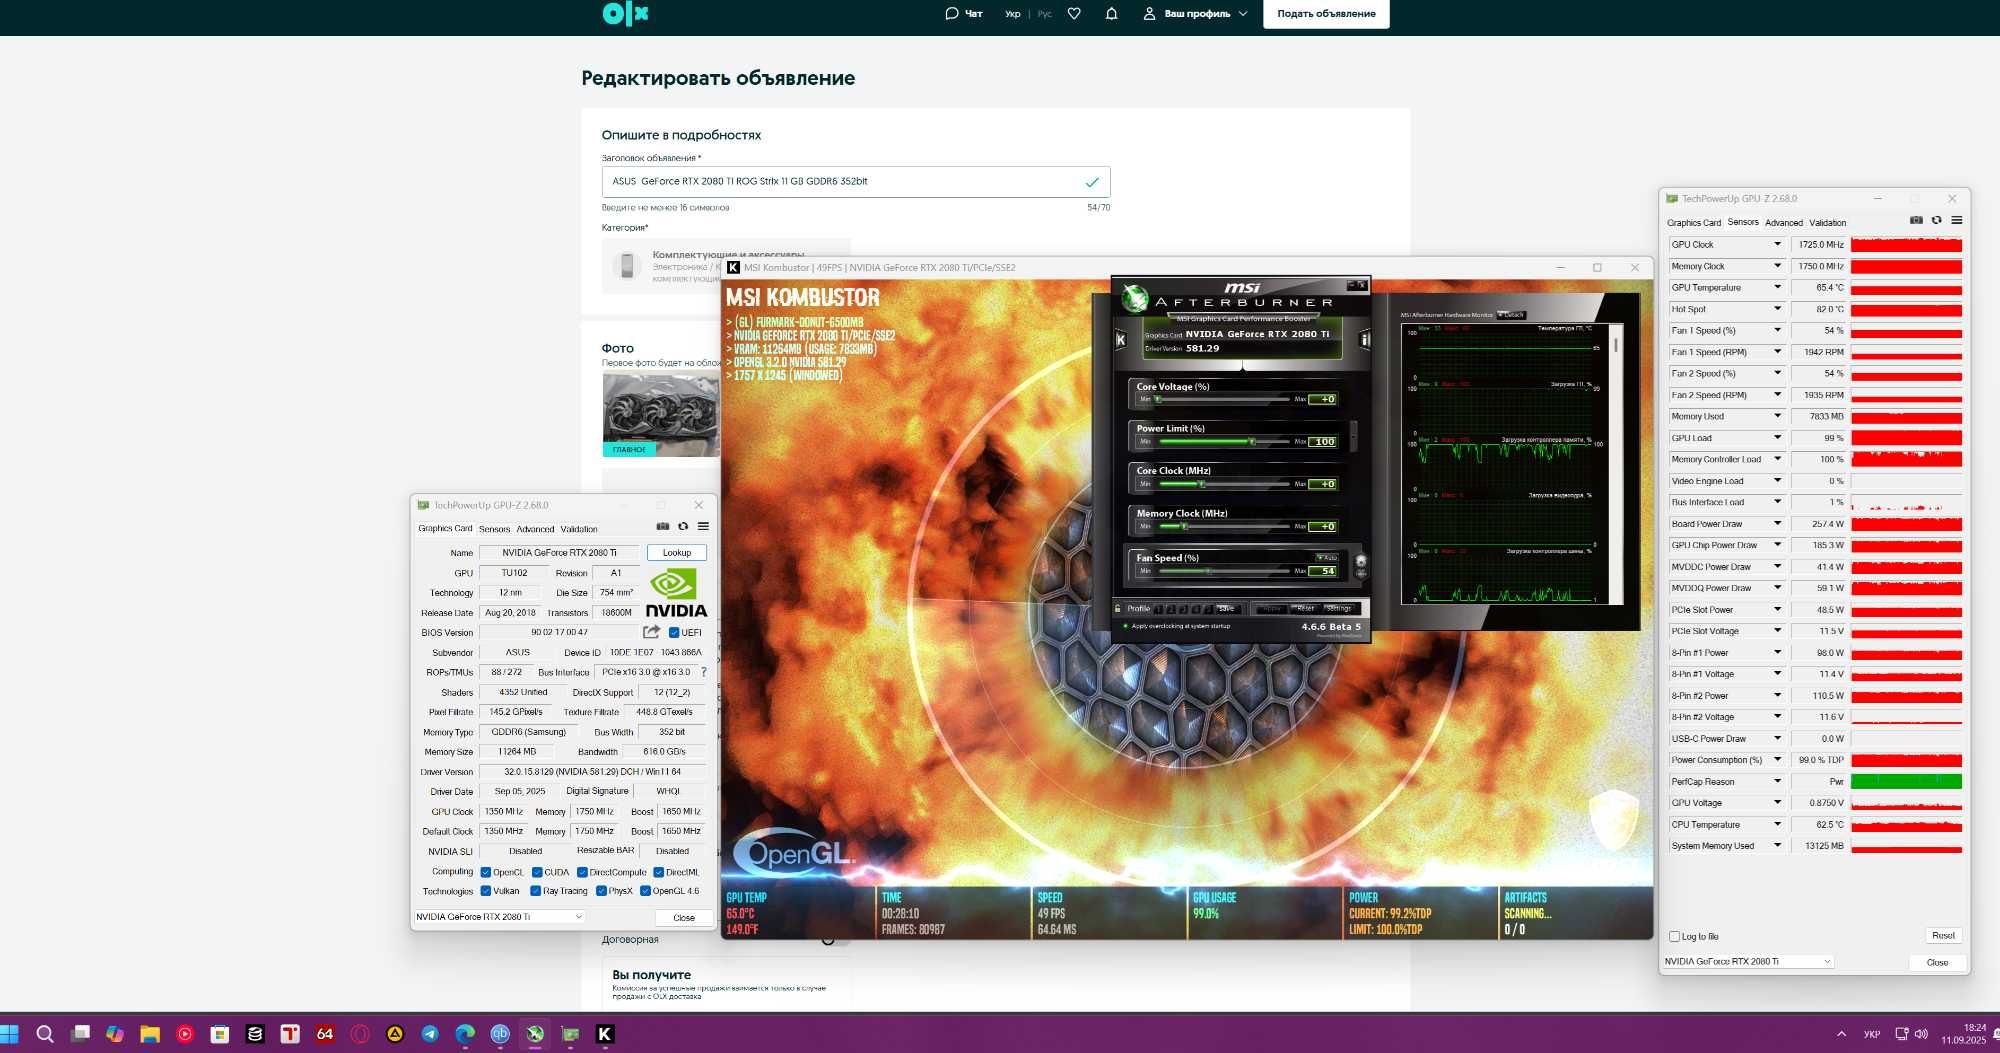
Task: Click the OLX listing title input field
Action: pyautogui.click(x=855, y=182)
